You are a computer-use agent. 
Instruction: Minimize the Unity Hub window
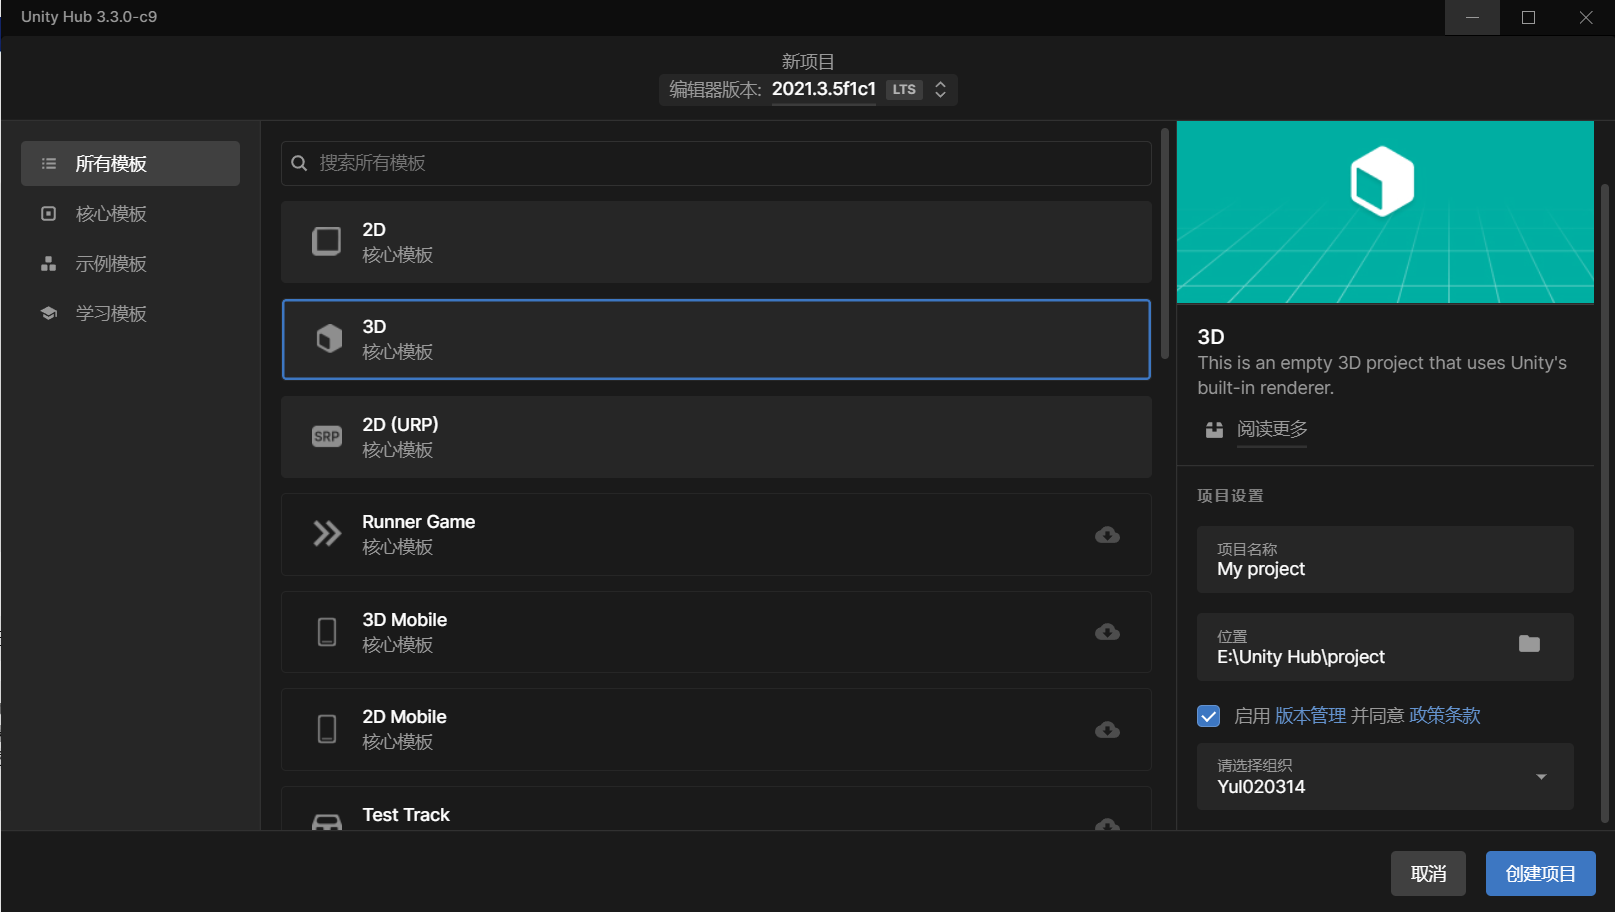point(1472,17)
